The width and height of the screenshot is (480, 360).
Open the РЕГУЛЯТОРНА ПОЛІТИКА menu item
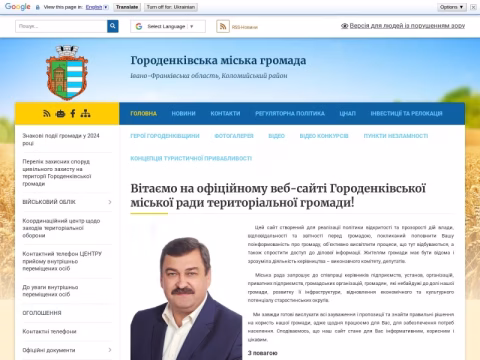click(x=290, y=114)
